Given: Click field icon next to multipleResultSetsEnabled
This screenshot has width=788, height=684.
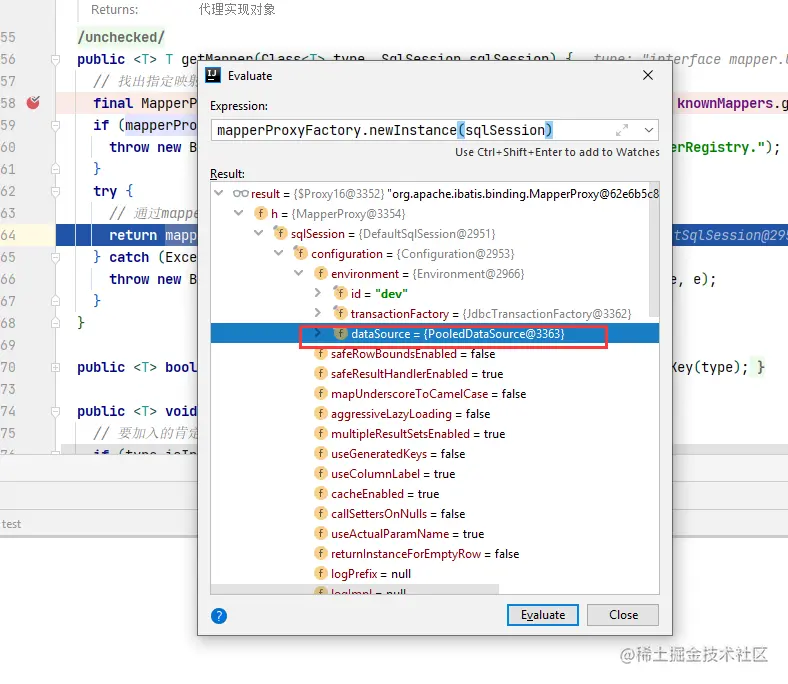Looking at the screenshot, I should point(320,433).
